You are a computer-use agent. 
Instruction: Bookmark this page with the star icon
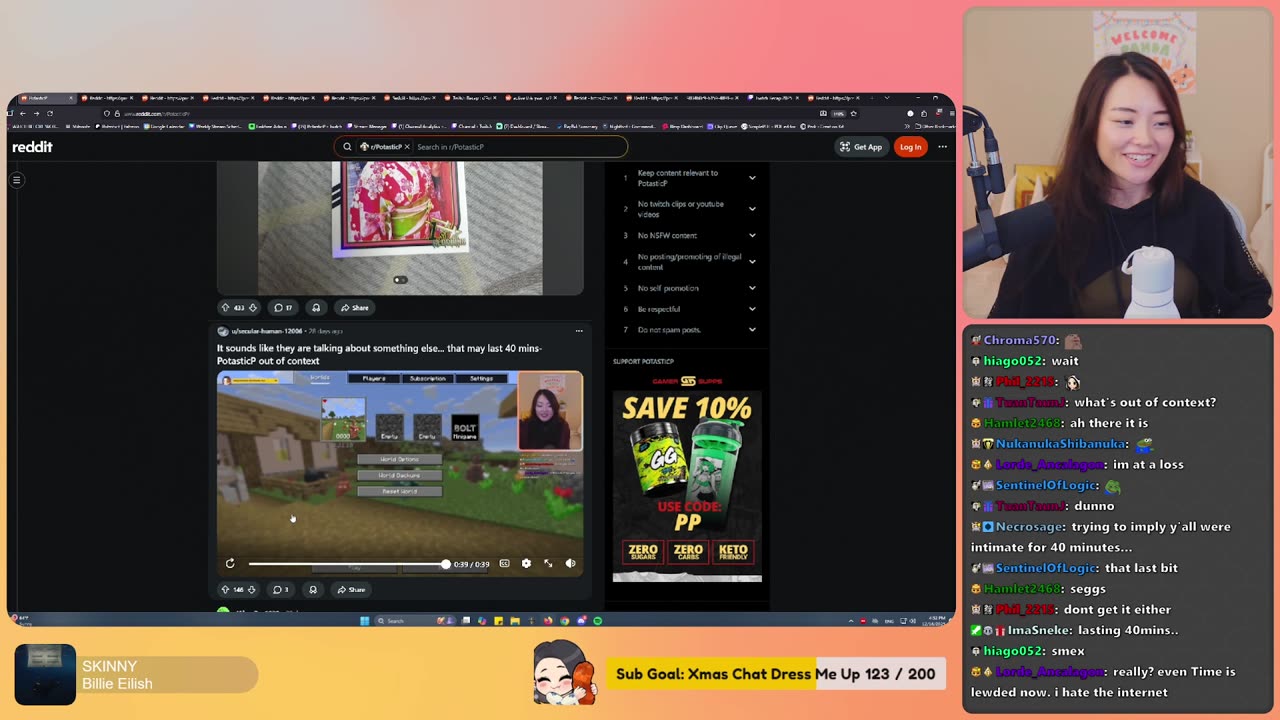853,113
